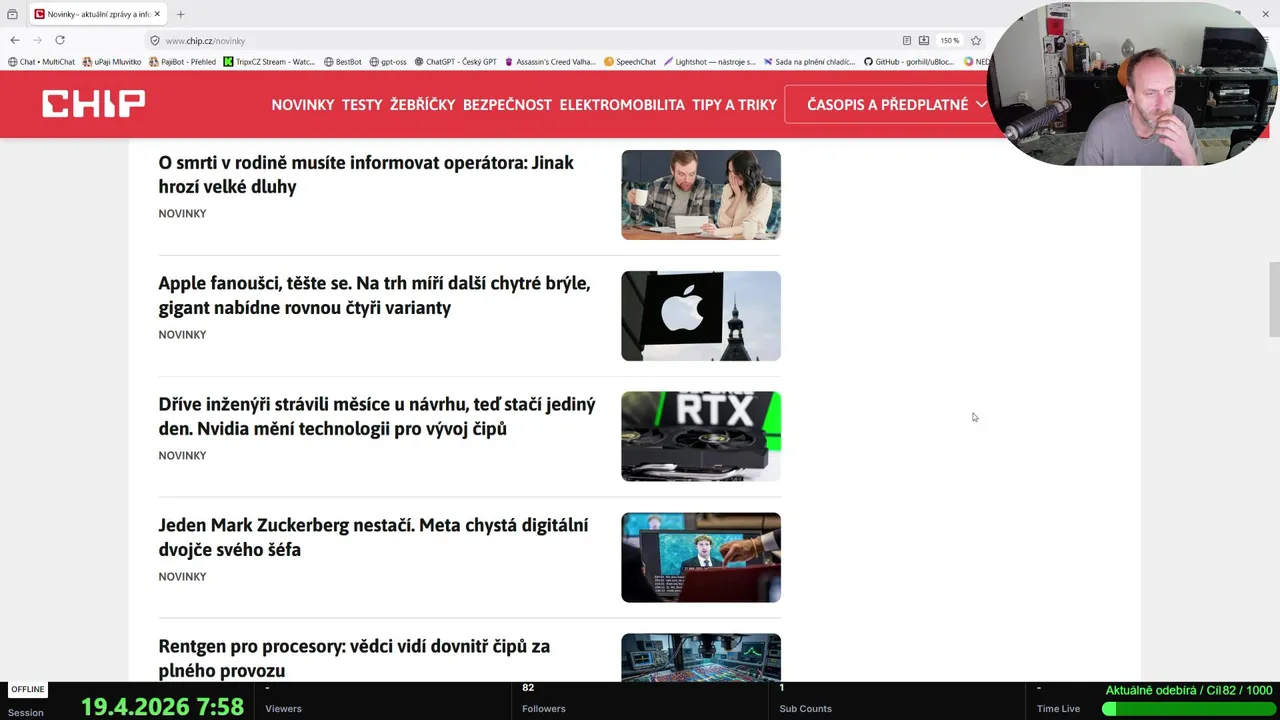This screenshot has height=720, width=1280.
Task: Bookmark this page with star icon
Action: (x=976, y=40)
